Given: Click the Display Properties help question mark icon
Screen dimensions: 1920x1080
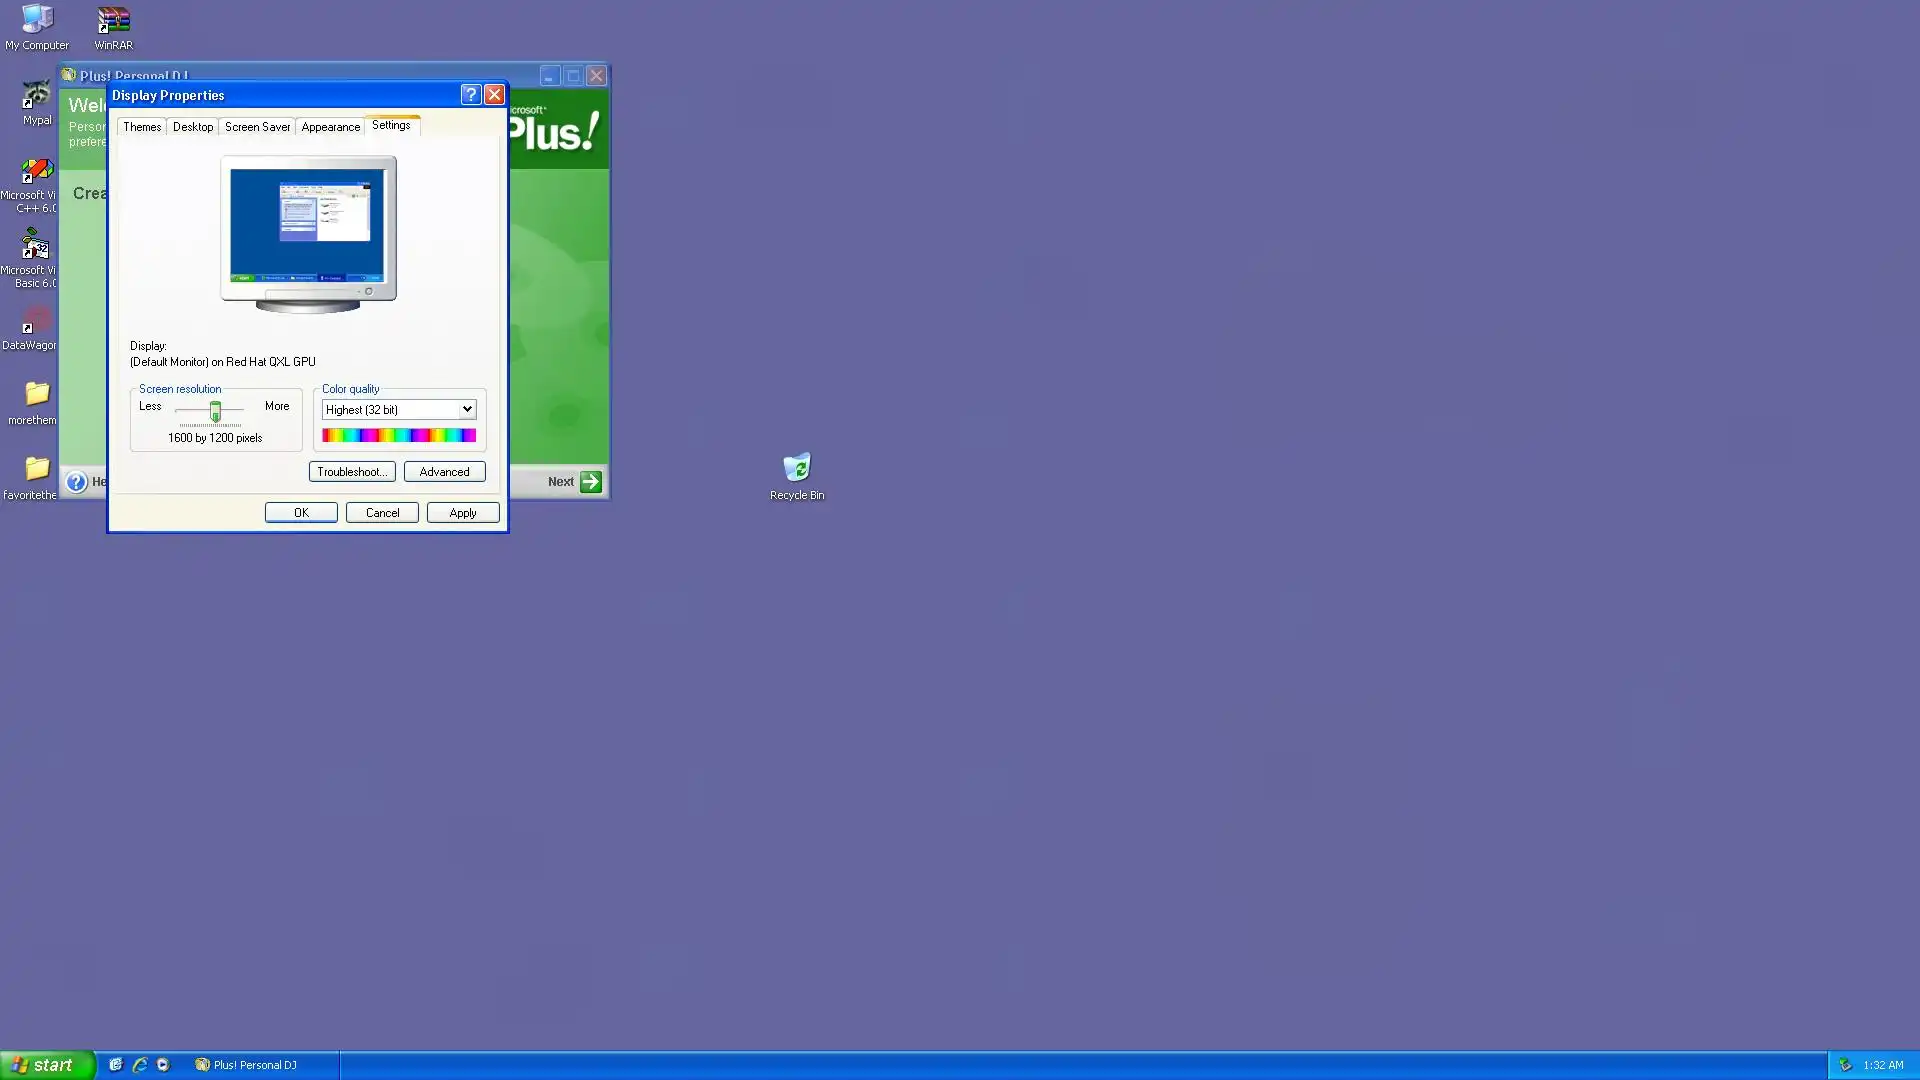Looking at the screenshot, I should (470, 95).
